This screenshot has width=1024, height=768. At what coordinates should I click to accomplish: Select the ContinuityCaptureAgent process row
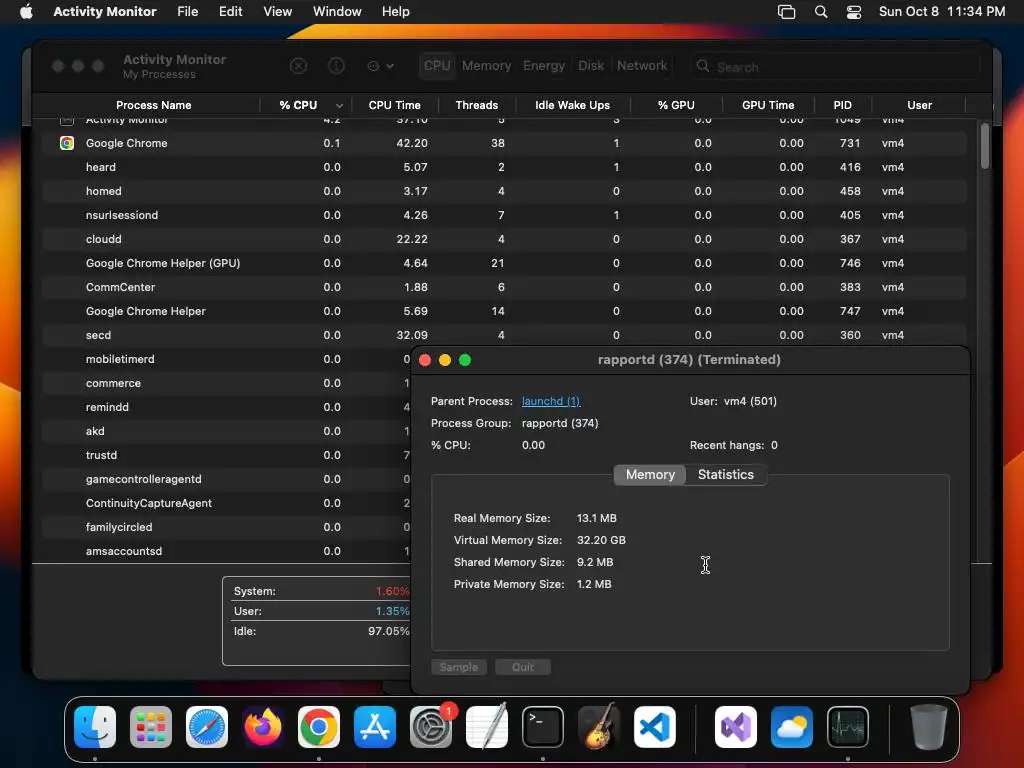pos(227,504)
